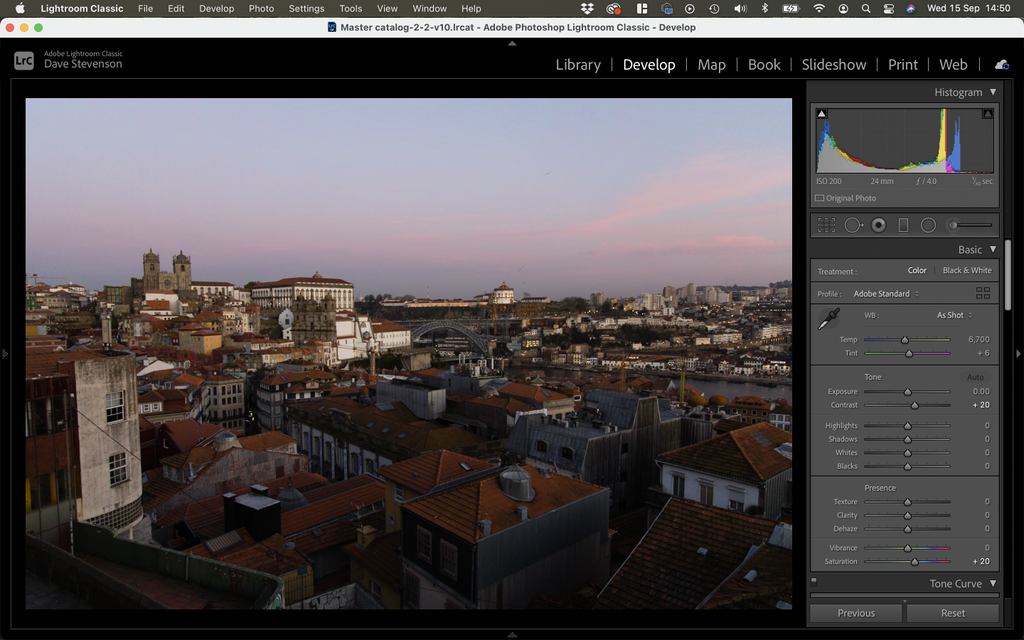Viewport: 1024px width, 640px height.
Task: Open the Wi-Fi menu bar icon
Action: coord(819,8)
